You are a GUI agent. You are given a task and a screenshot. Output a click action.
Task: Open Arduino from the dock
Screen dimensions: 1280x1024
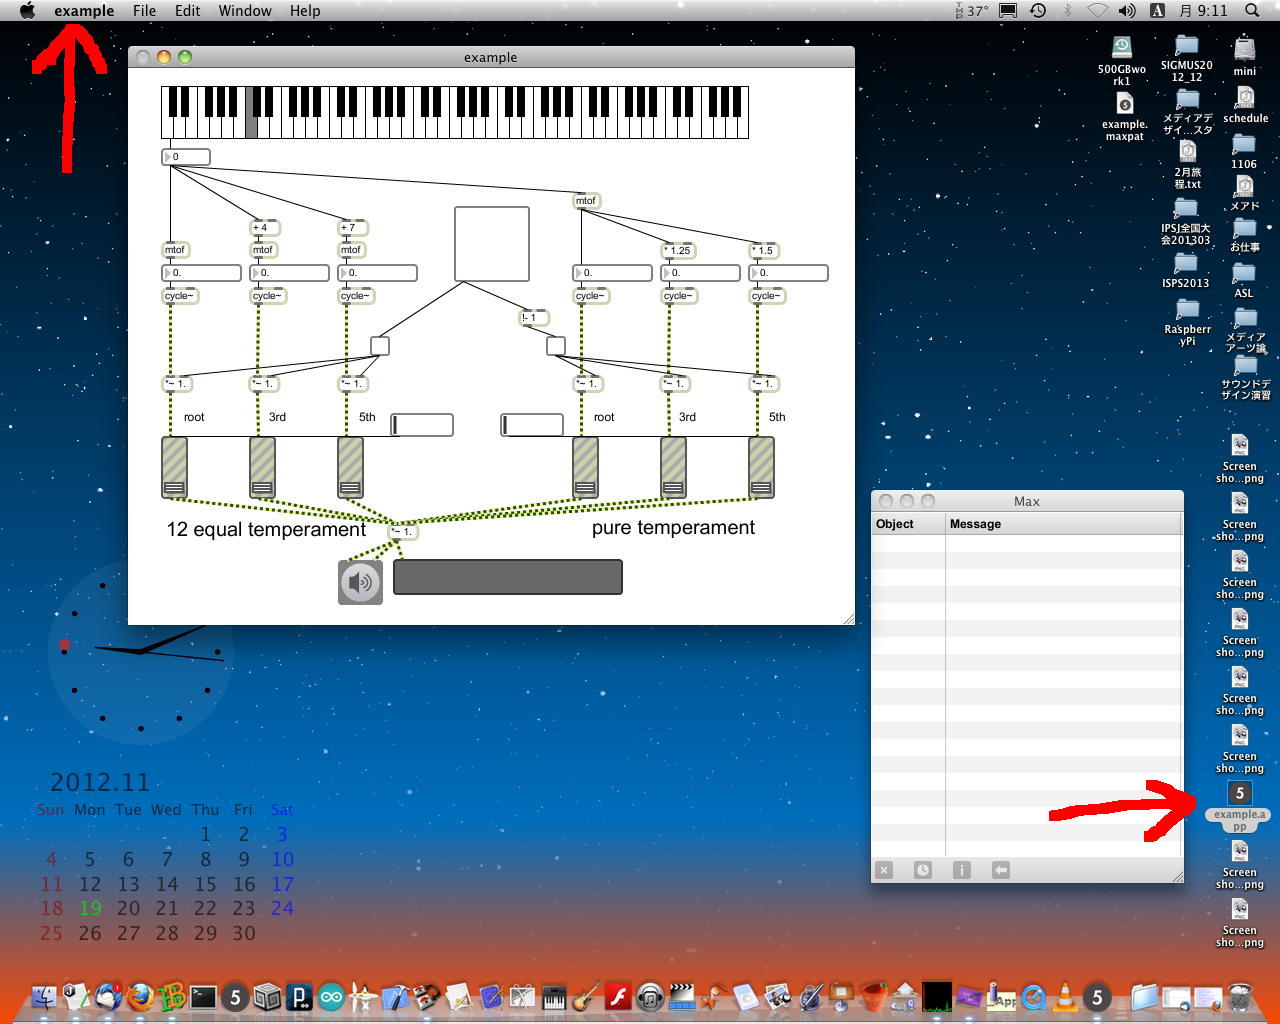331,996
